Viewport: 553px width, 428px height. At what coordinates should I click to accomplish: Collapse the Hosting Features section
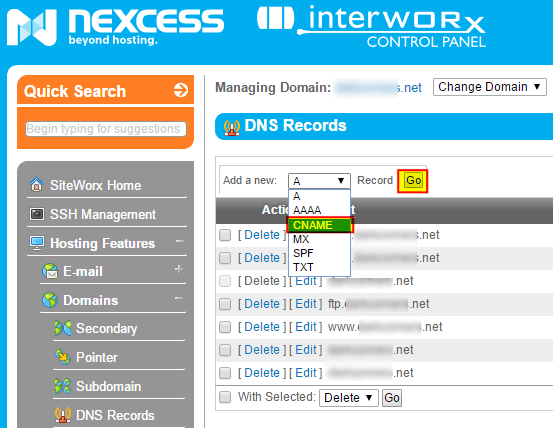coord(180,241)
